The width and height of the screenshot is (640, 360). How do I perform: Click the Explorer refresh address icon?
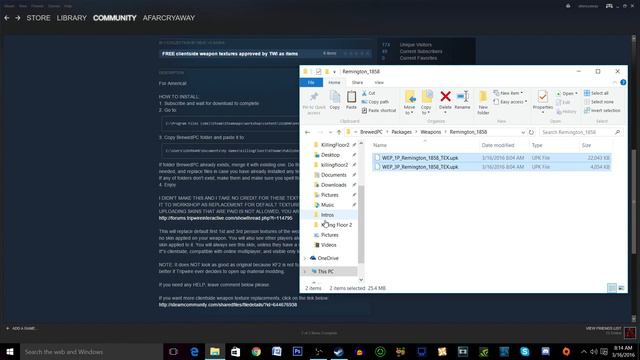[531, 132]
